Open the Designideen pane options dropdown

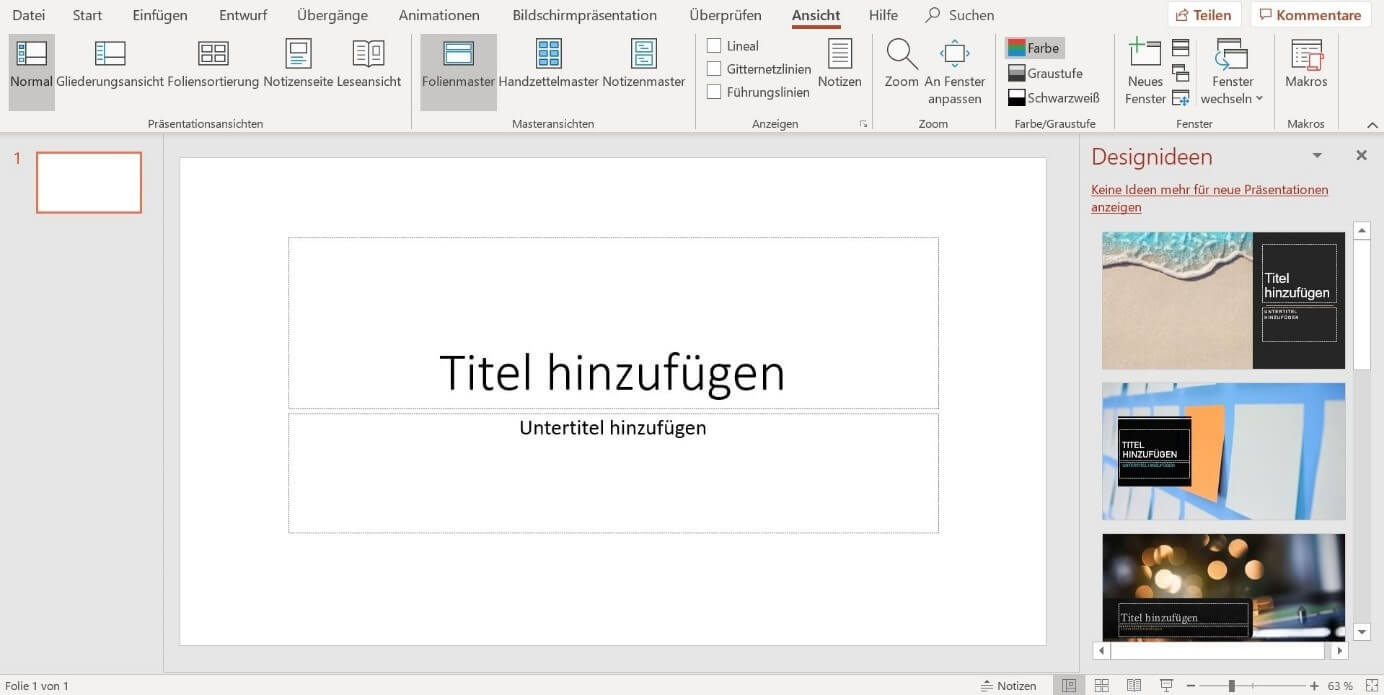(1317, 156)
